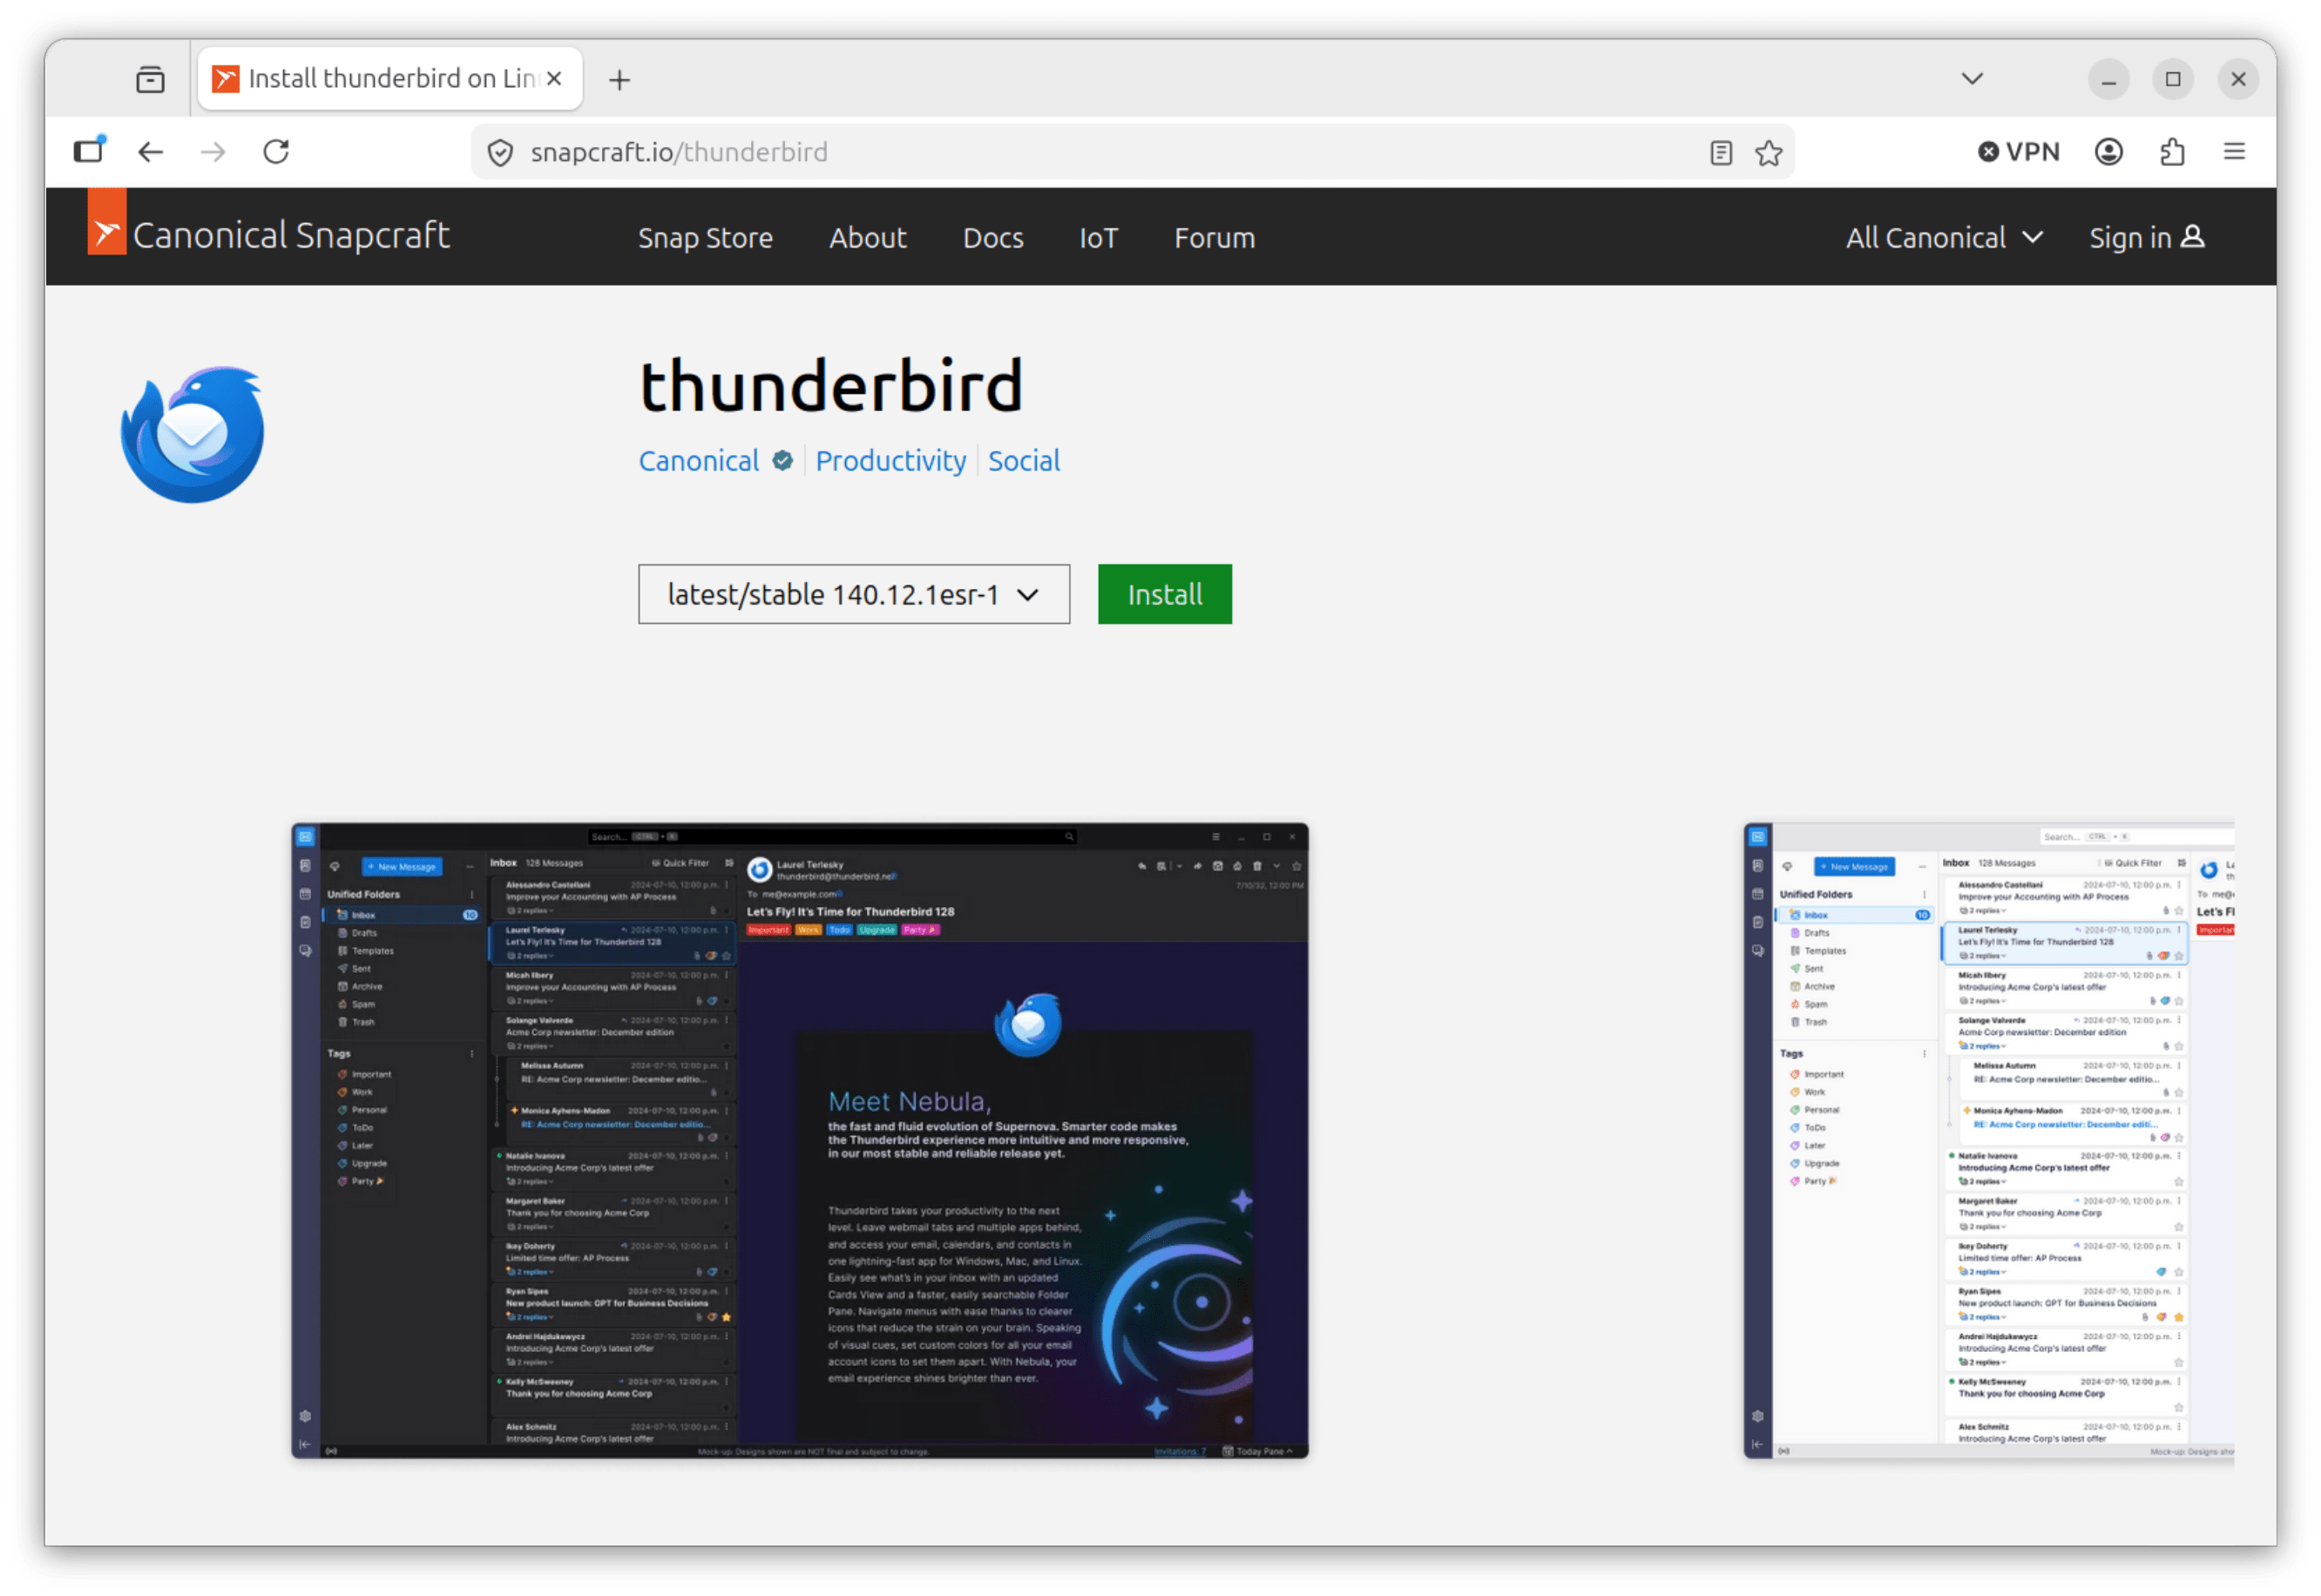The width and height of the screenshot is (2321, 1596).
Task: Click the green Install button
Action: point(1165,595)
